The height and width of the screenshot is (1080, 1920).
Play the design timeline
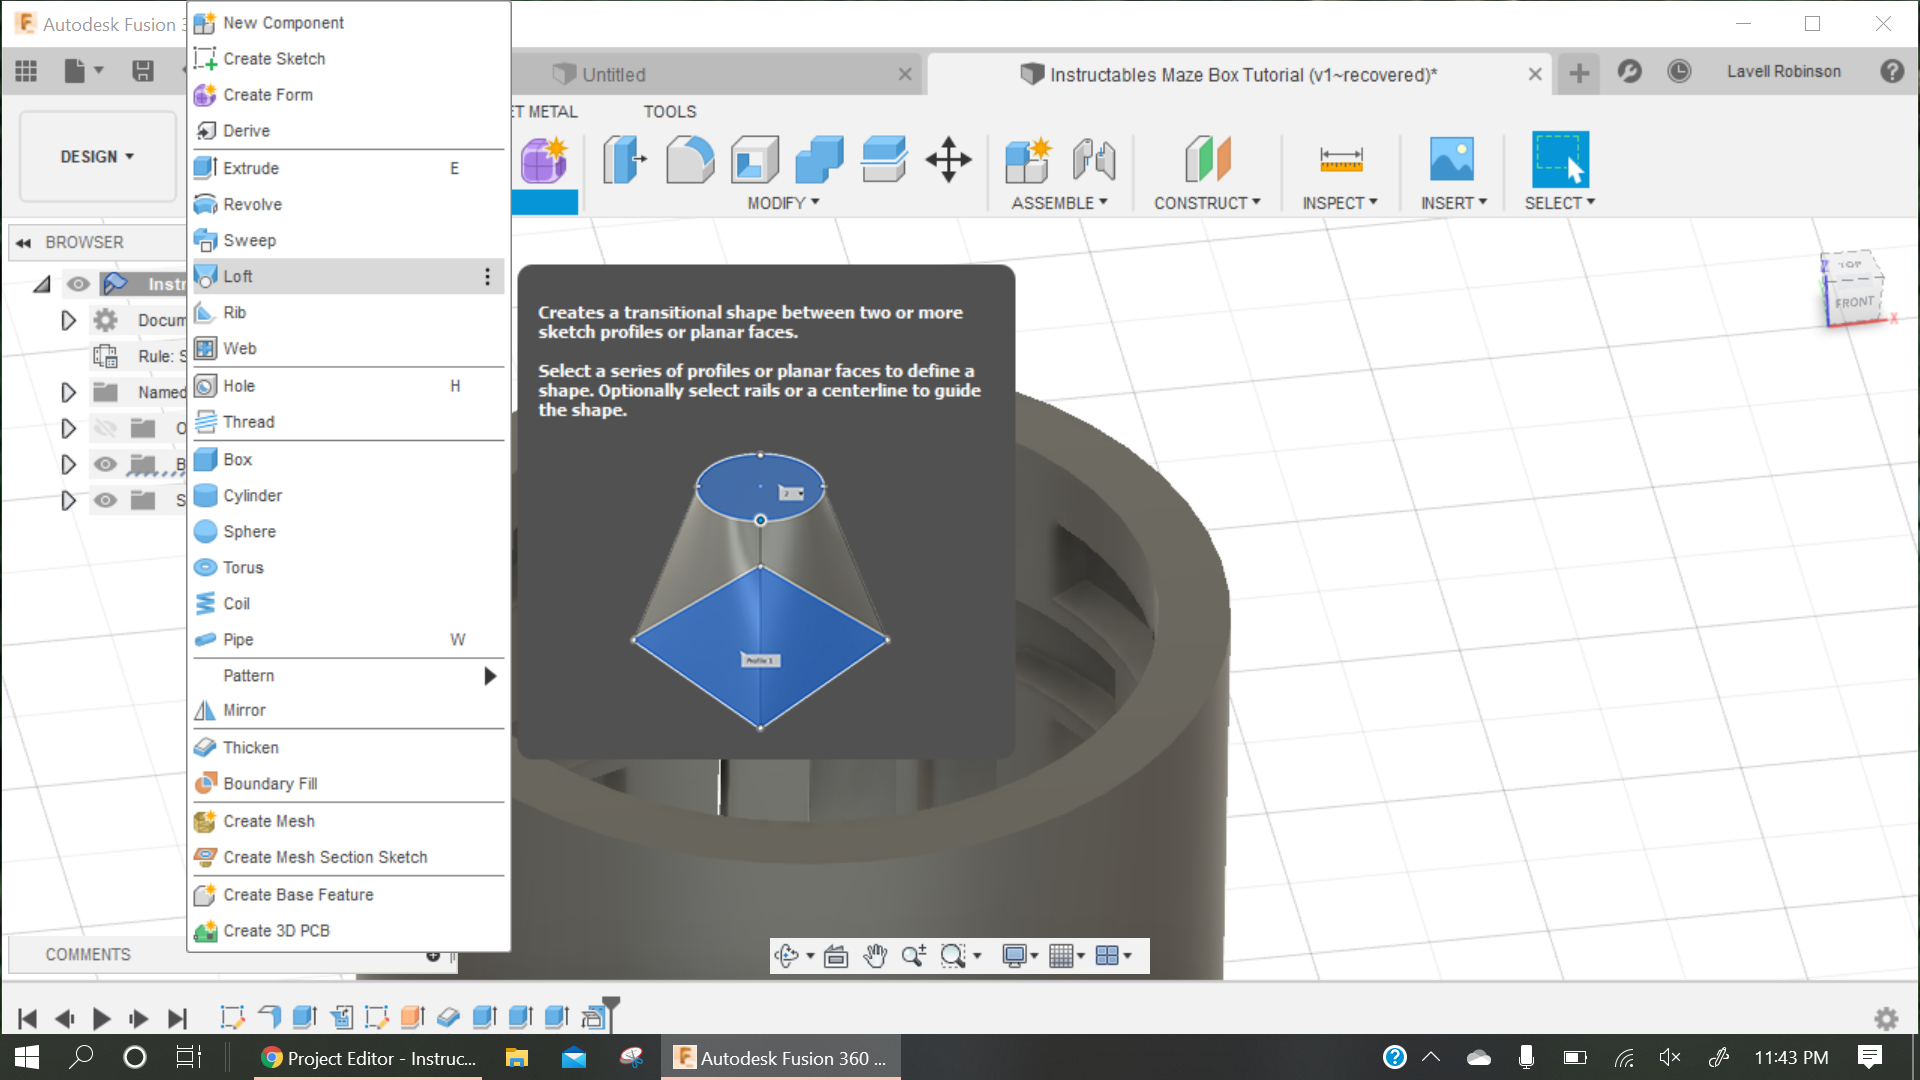[x=101, y=1018]
